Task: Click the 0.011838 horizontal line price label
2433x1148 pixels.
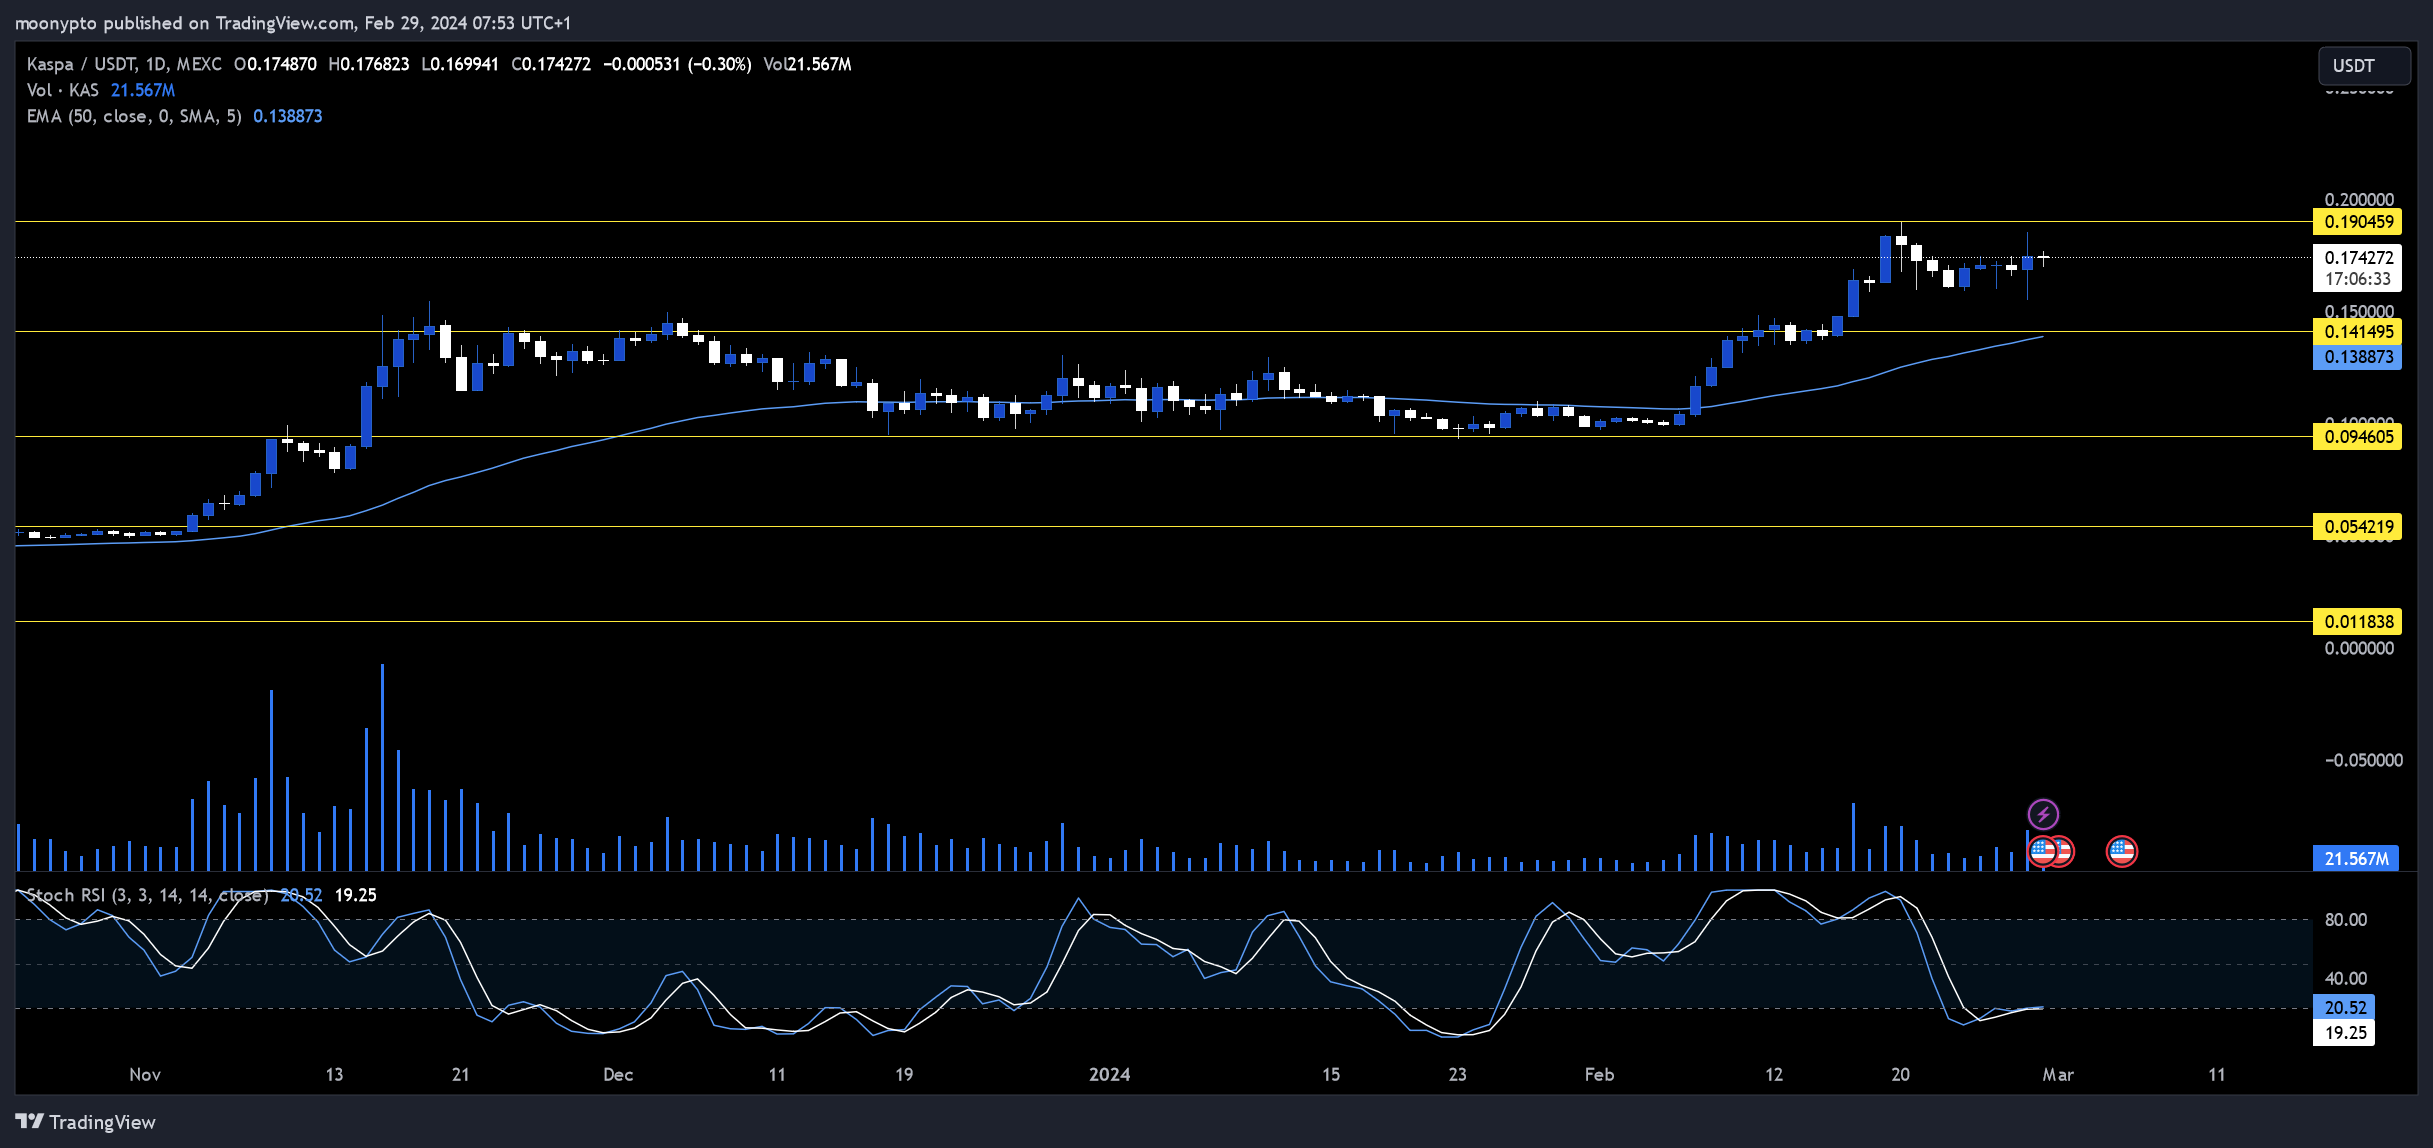Action: pos(2357,622)
